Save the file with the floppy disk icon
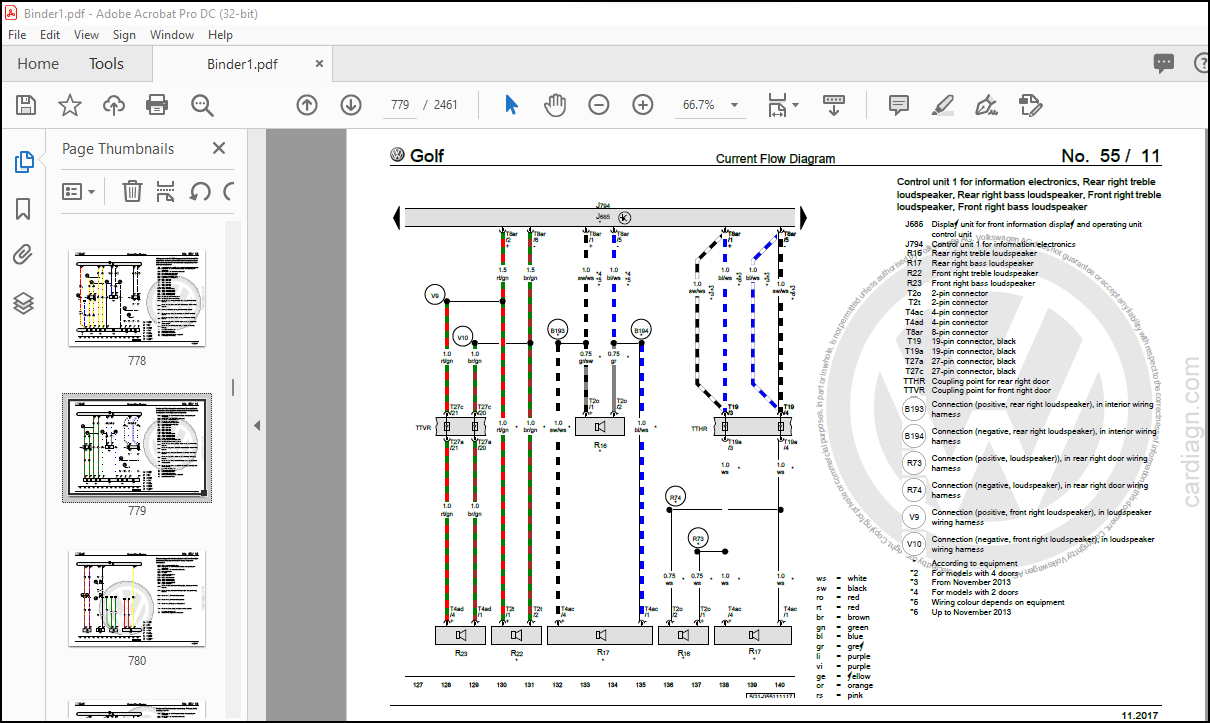This screenshot has width=1210, height=723. [26, 105]
